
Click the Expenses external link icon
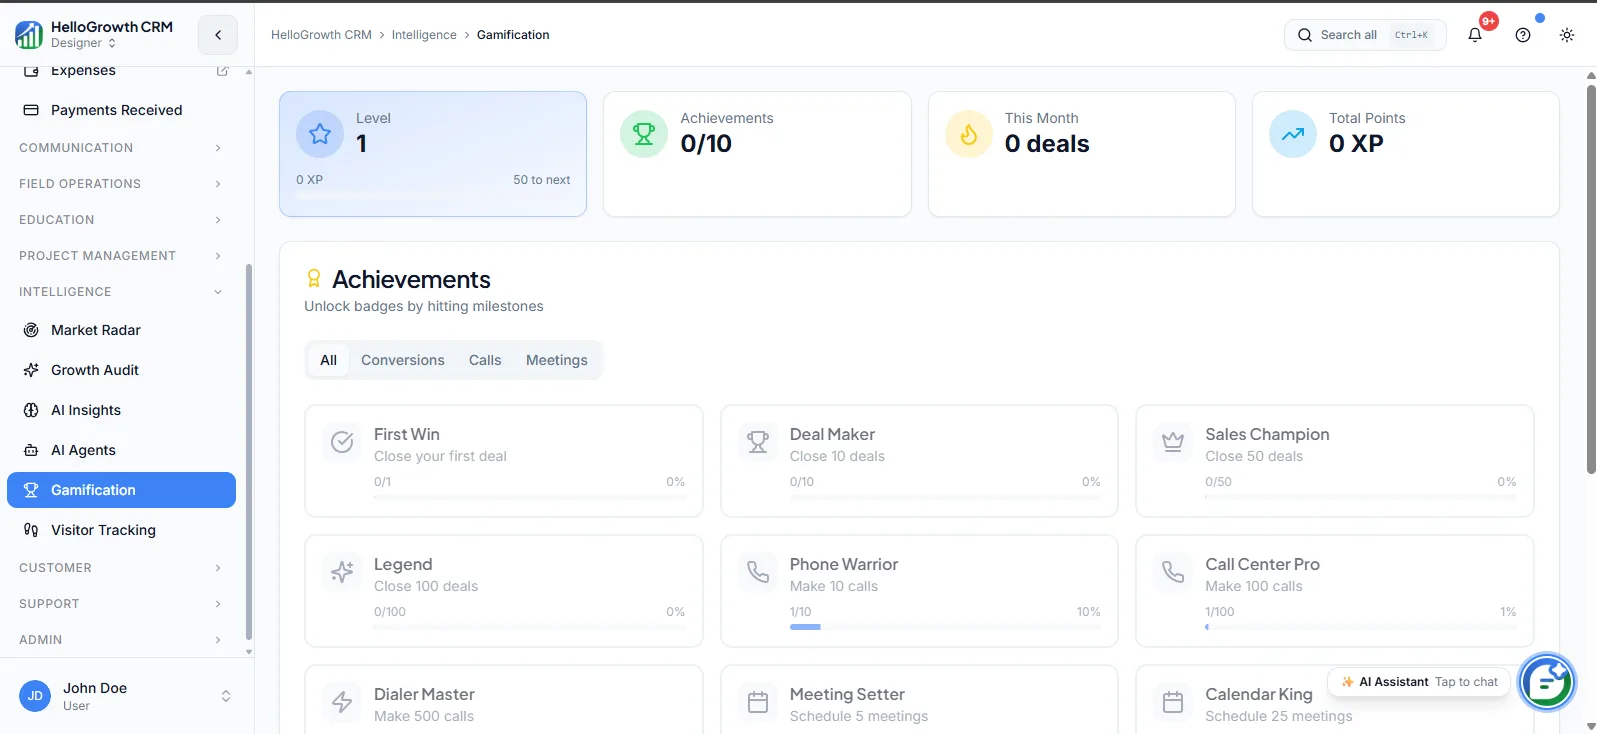[x=222, y=71]
